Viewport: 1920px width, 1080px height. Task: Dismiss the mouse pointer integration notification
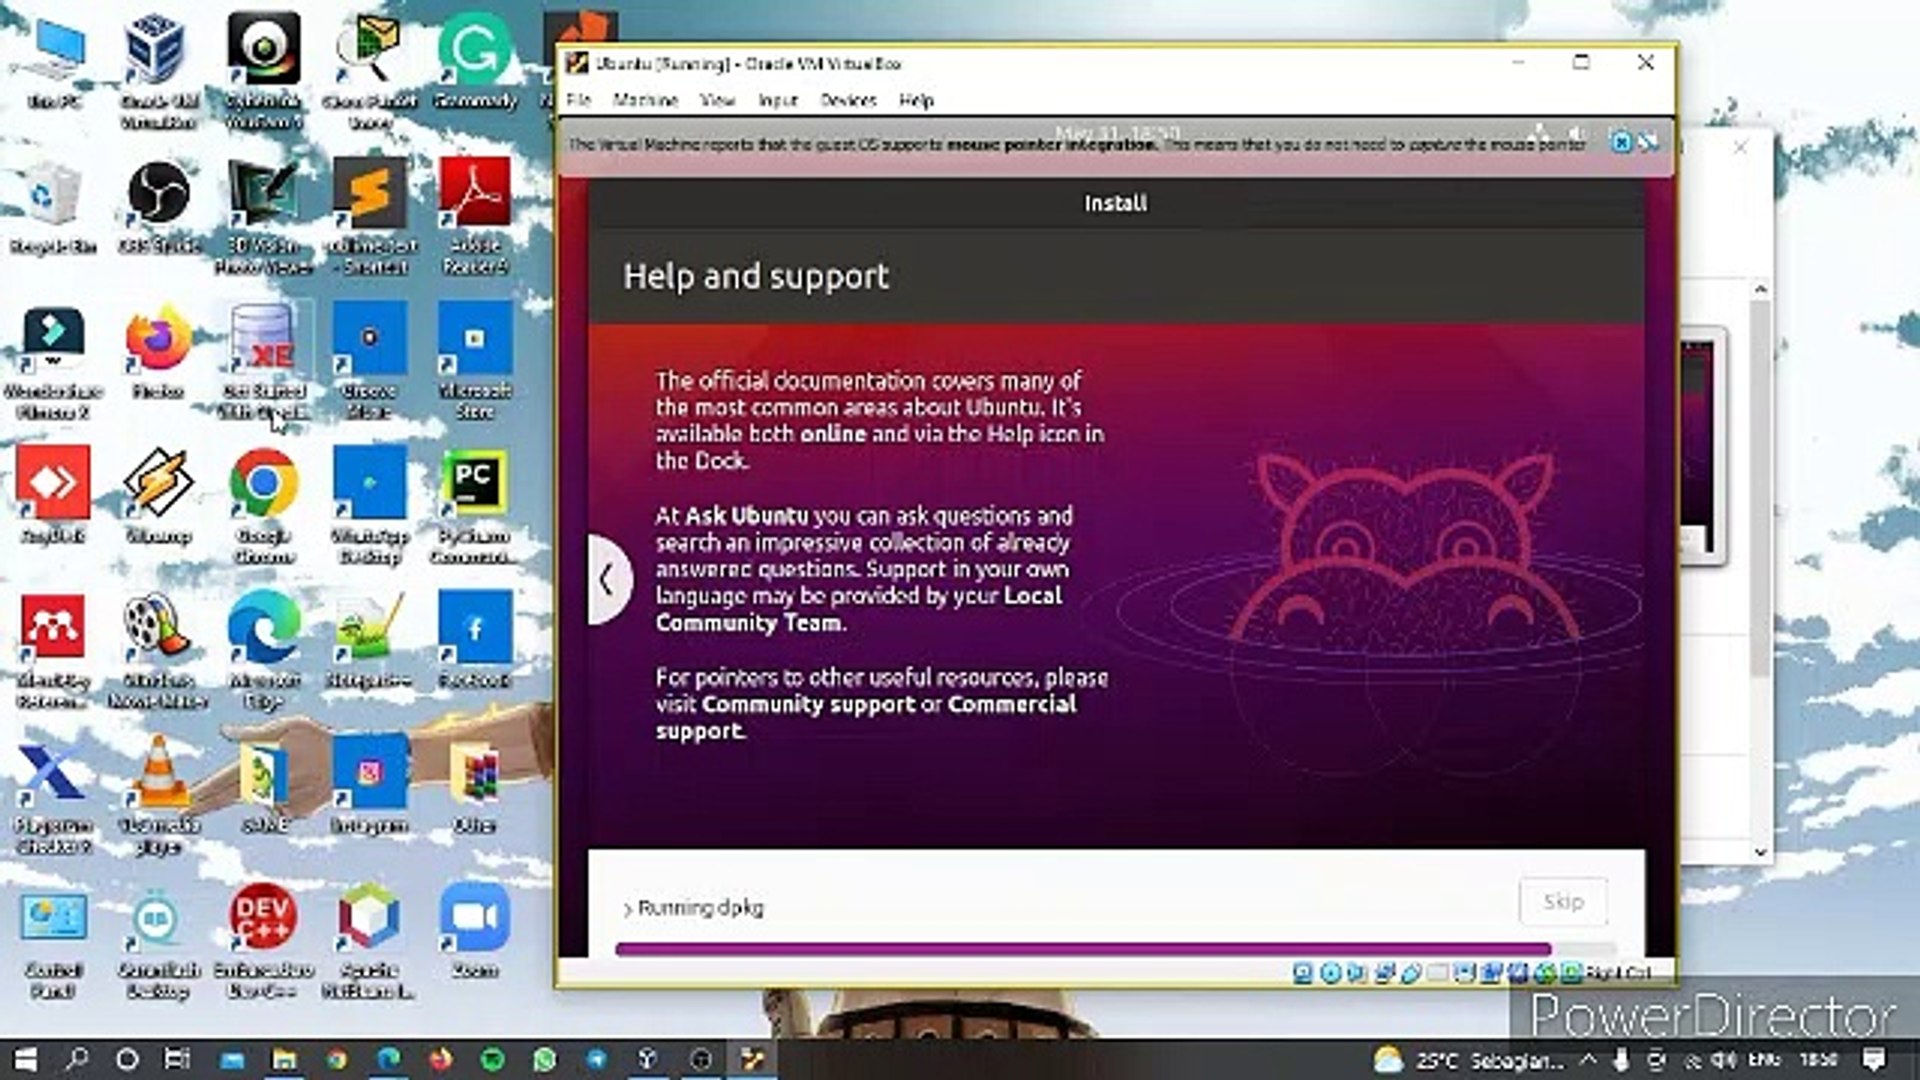[1620, 145]
